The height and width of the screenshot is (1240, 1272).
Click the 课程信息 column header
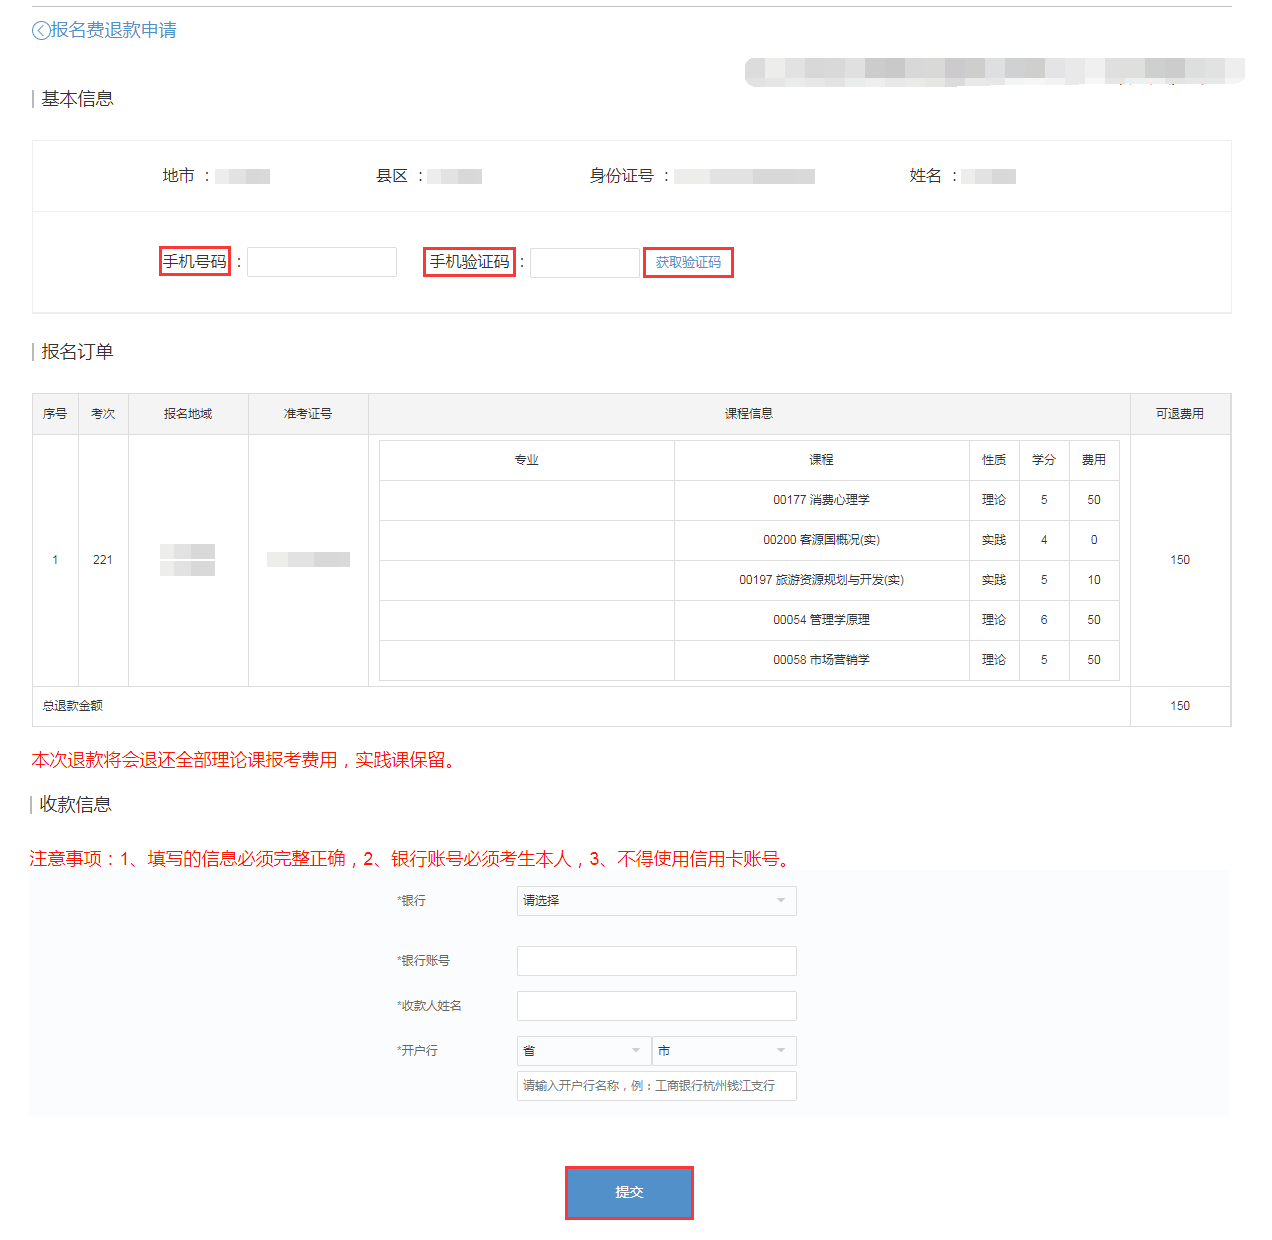[x=749, y=413]
